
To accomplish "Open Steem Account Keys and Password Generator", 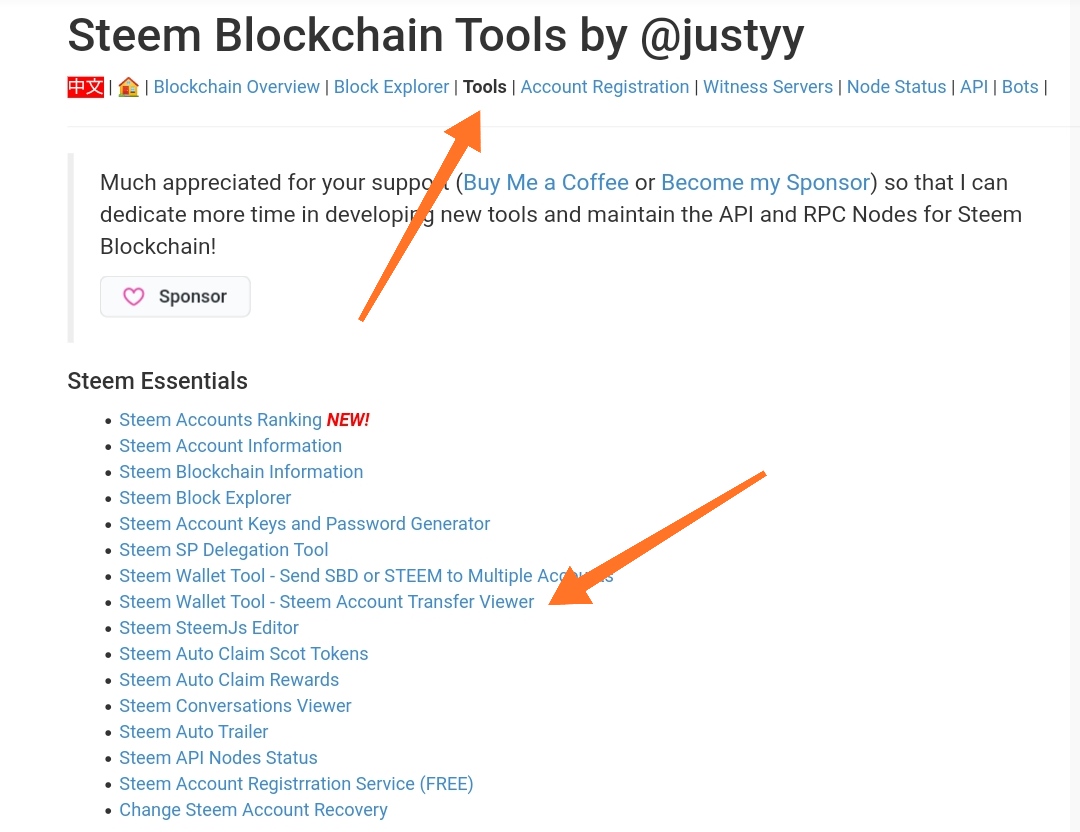I will coord(304,524).
